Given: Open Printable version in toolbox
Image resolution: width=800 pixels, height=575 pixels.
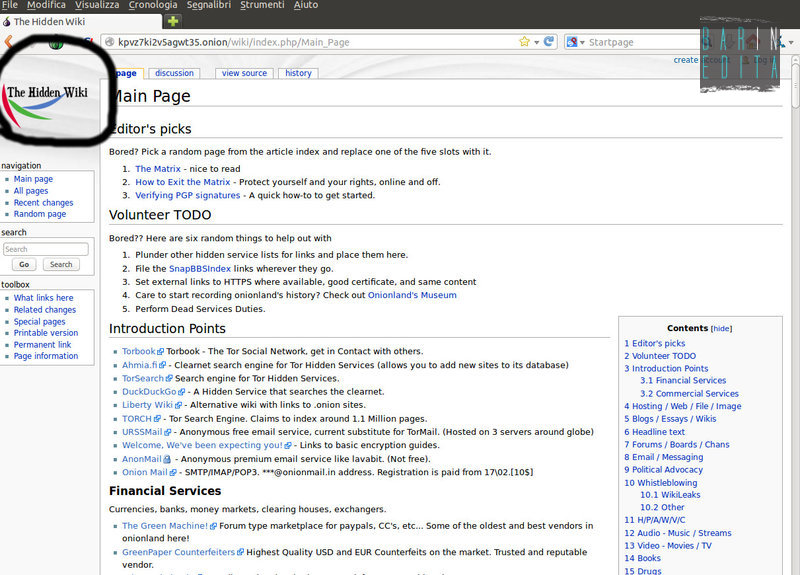Looking at the screenshot, I should point(46,333).
